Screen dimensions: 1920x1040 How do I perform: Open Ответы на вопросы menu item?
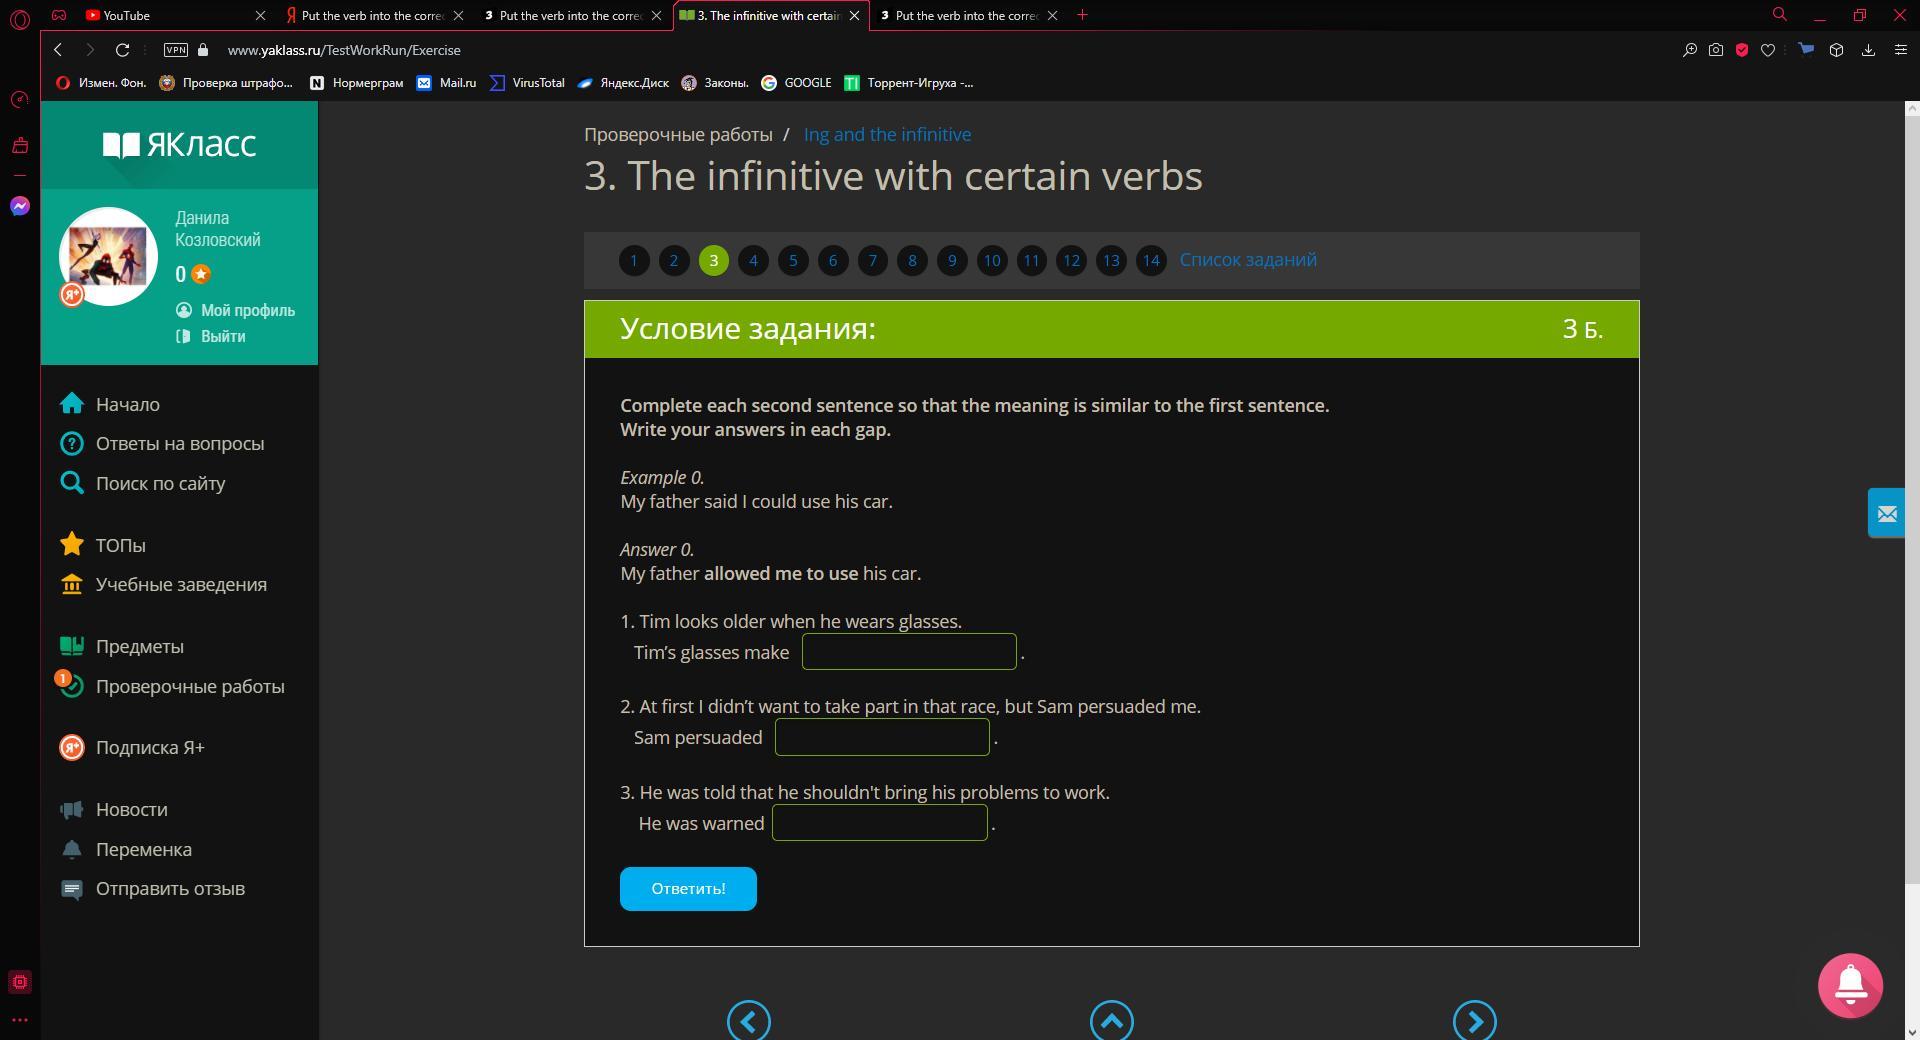(162, 443)
